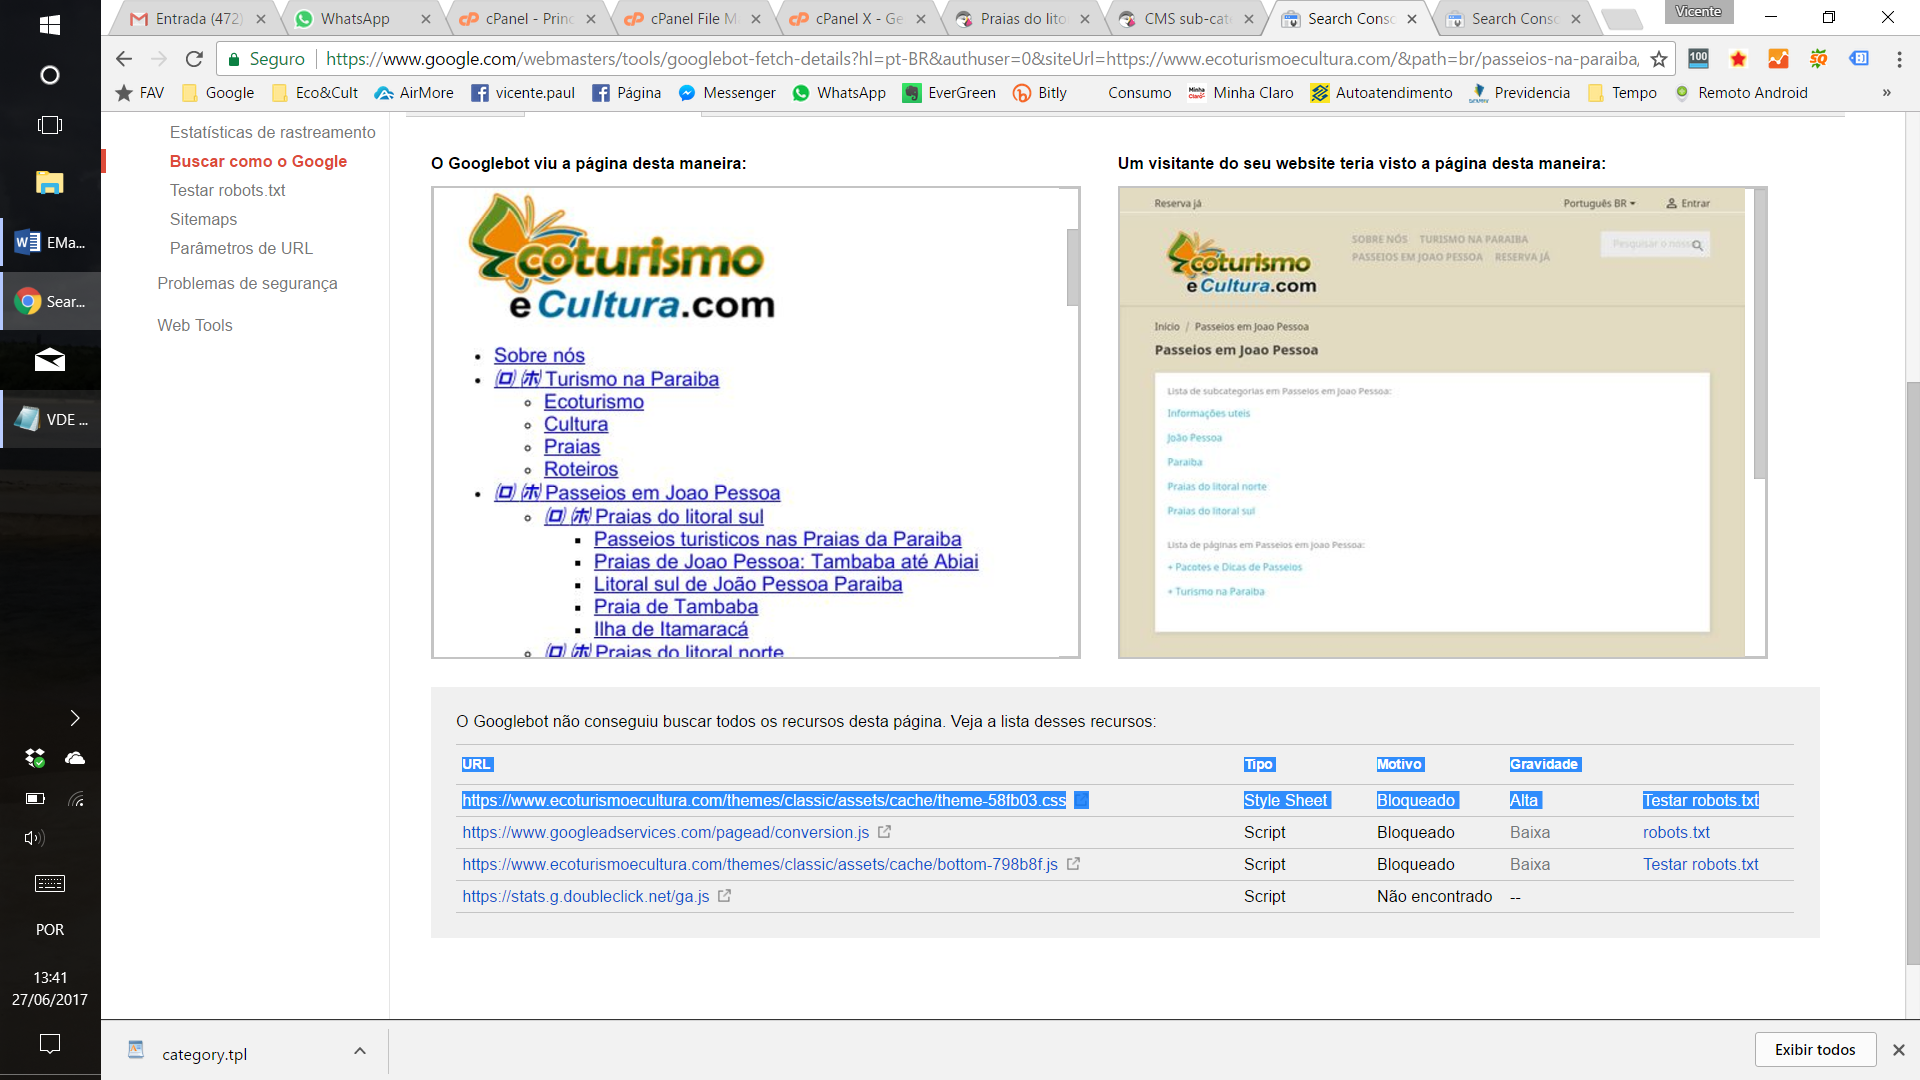
Task: Switch to the cPanel File Manager tab
Action: 692,19
